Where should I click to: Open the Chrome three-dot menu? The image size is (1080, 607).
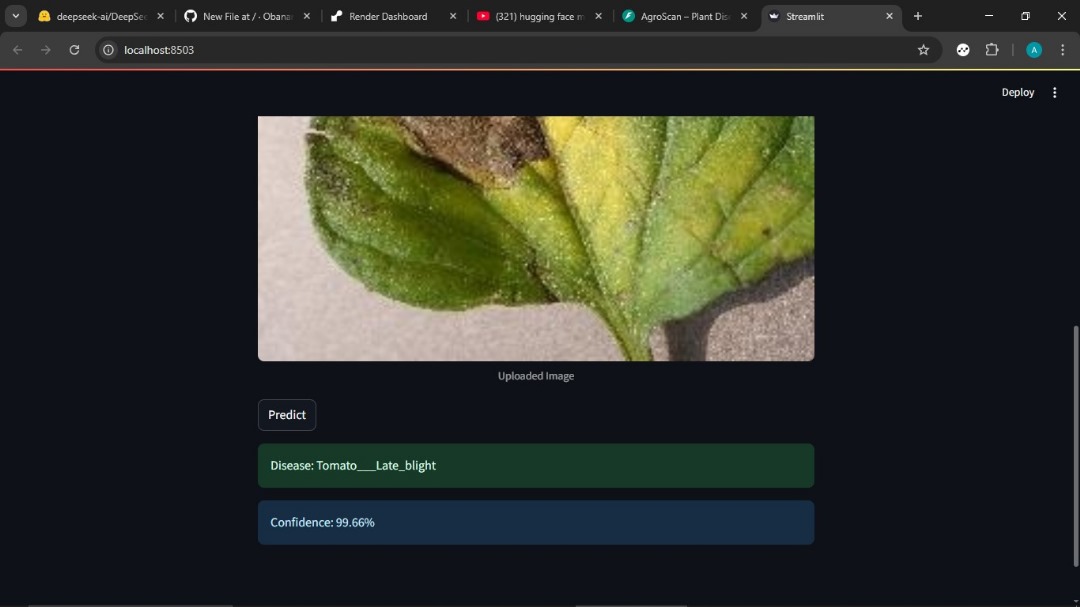pyautogui.click(x=1062, y=50)
